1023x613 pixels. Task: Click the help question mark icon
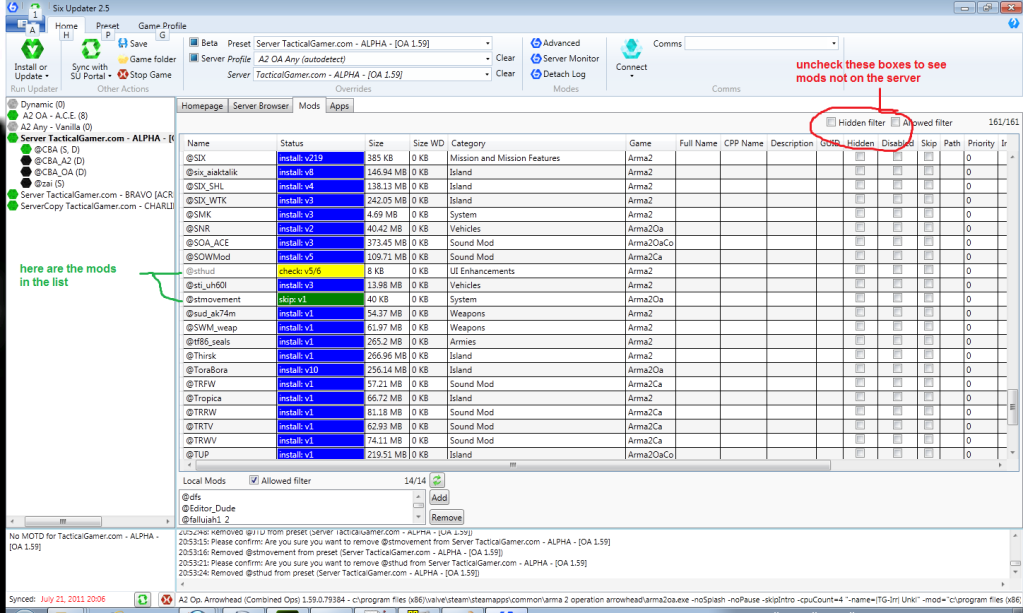tap(1013, 23)
